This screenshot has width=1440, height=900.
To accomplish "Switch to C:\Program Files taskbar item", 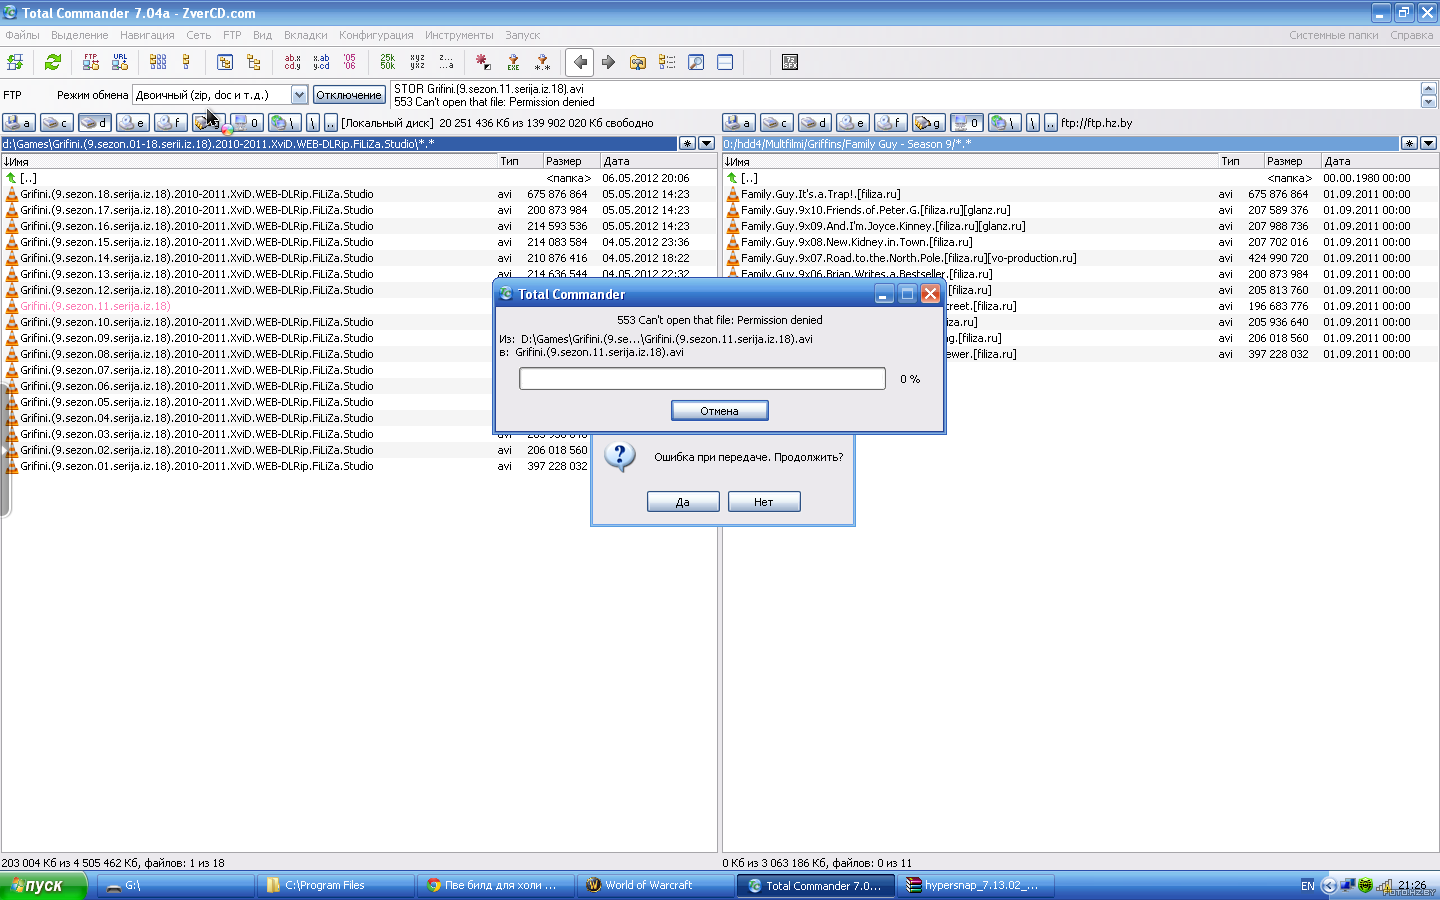I will [x=336, y=885].
